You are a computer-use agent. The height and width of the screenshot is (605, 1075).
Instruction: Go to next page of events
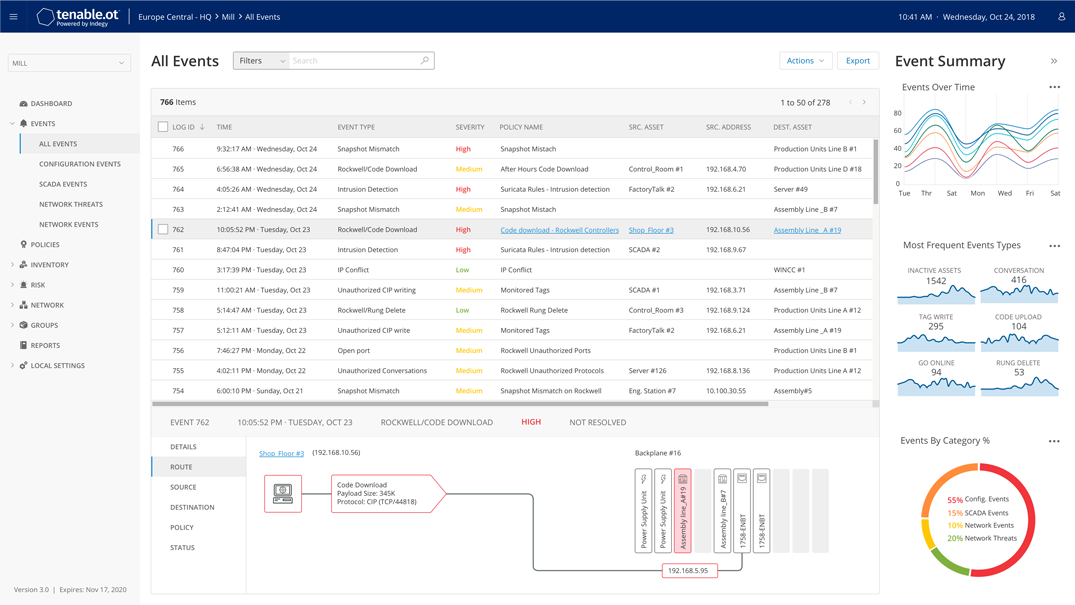point(864,102)
